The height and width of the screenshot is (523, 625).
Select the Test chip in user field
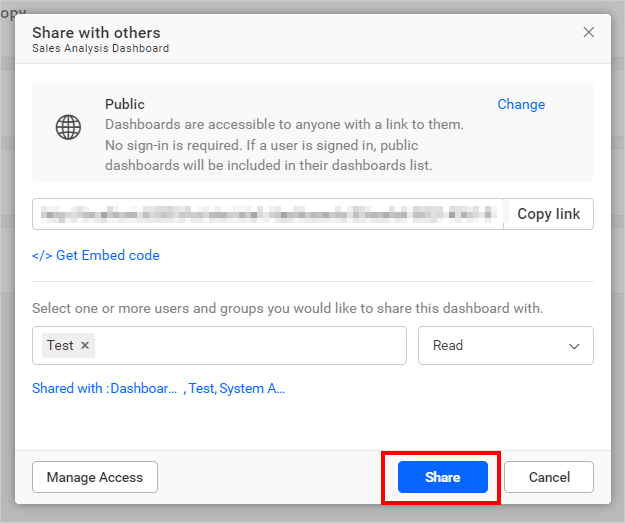click(60, 345)
